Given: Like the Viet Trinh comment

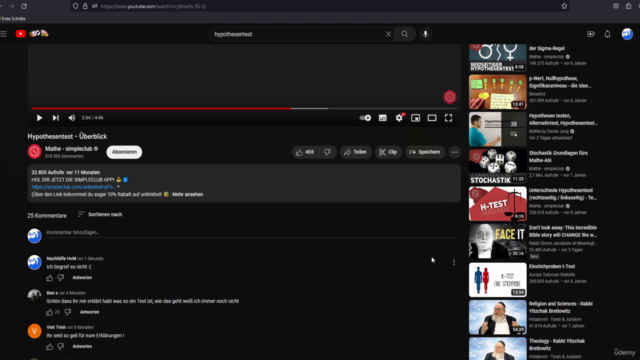Looking at the screenshot, I should [x=49, y=347].
